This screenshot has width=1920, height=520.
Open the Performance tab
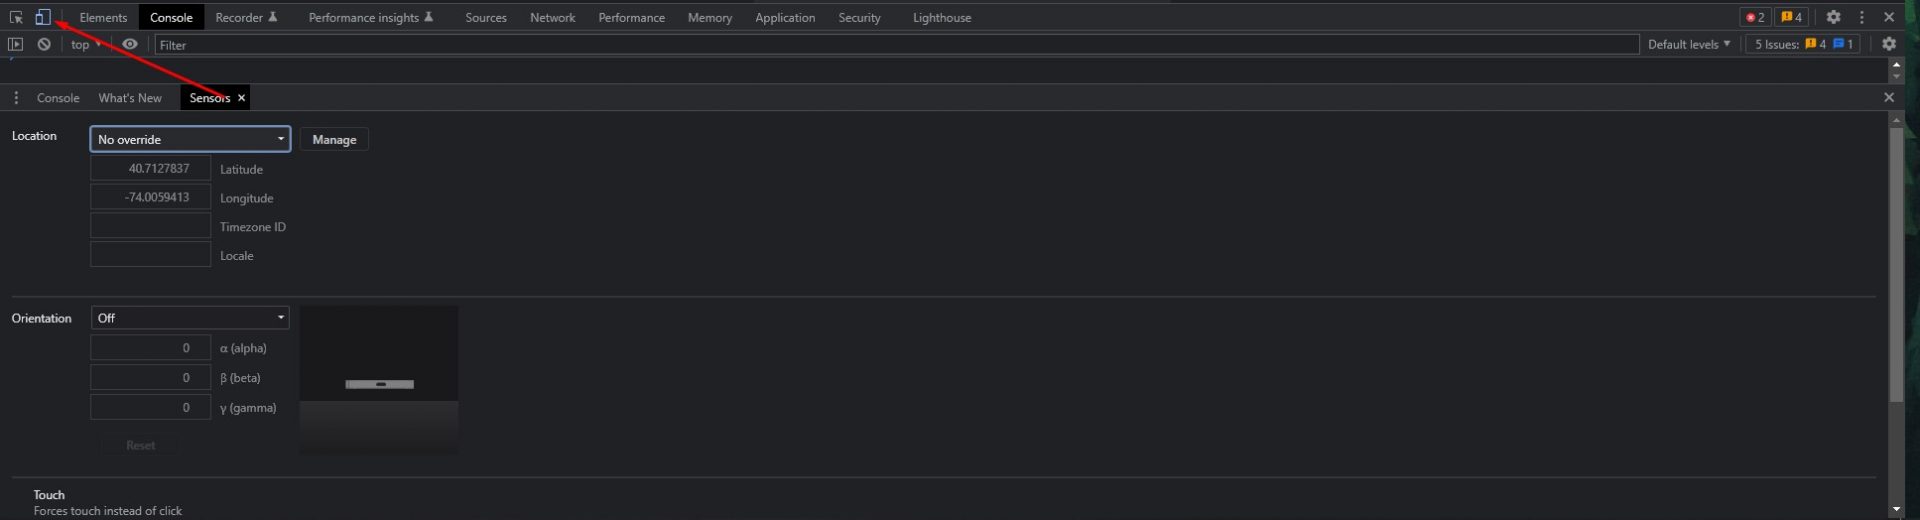(x=631, y=17)
